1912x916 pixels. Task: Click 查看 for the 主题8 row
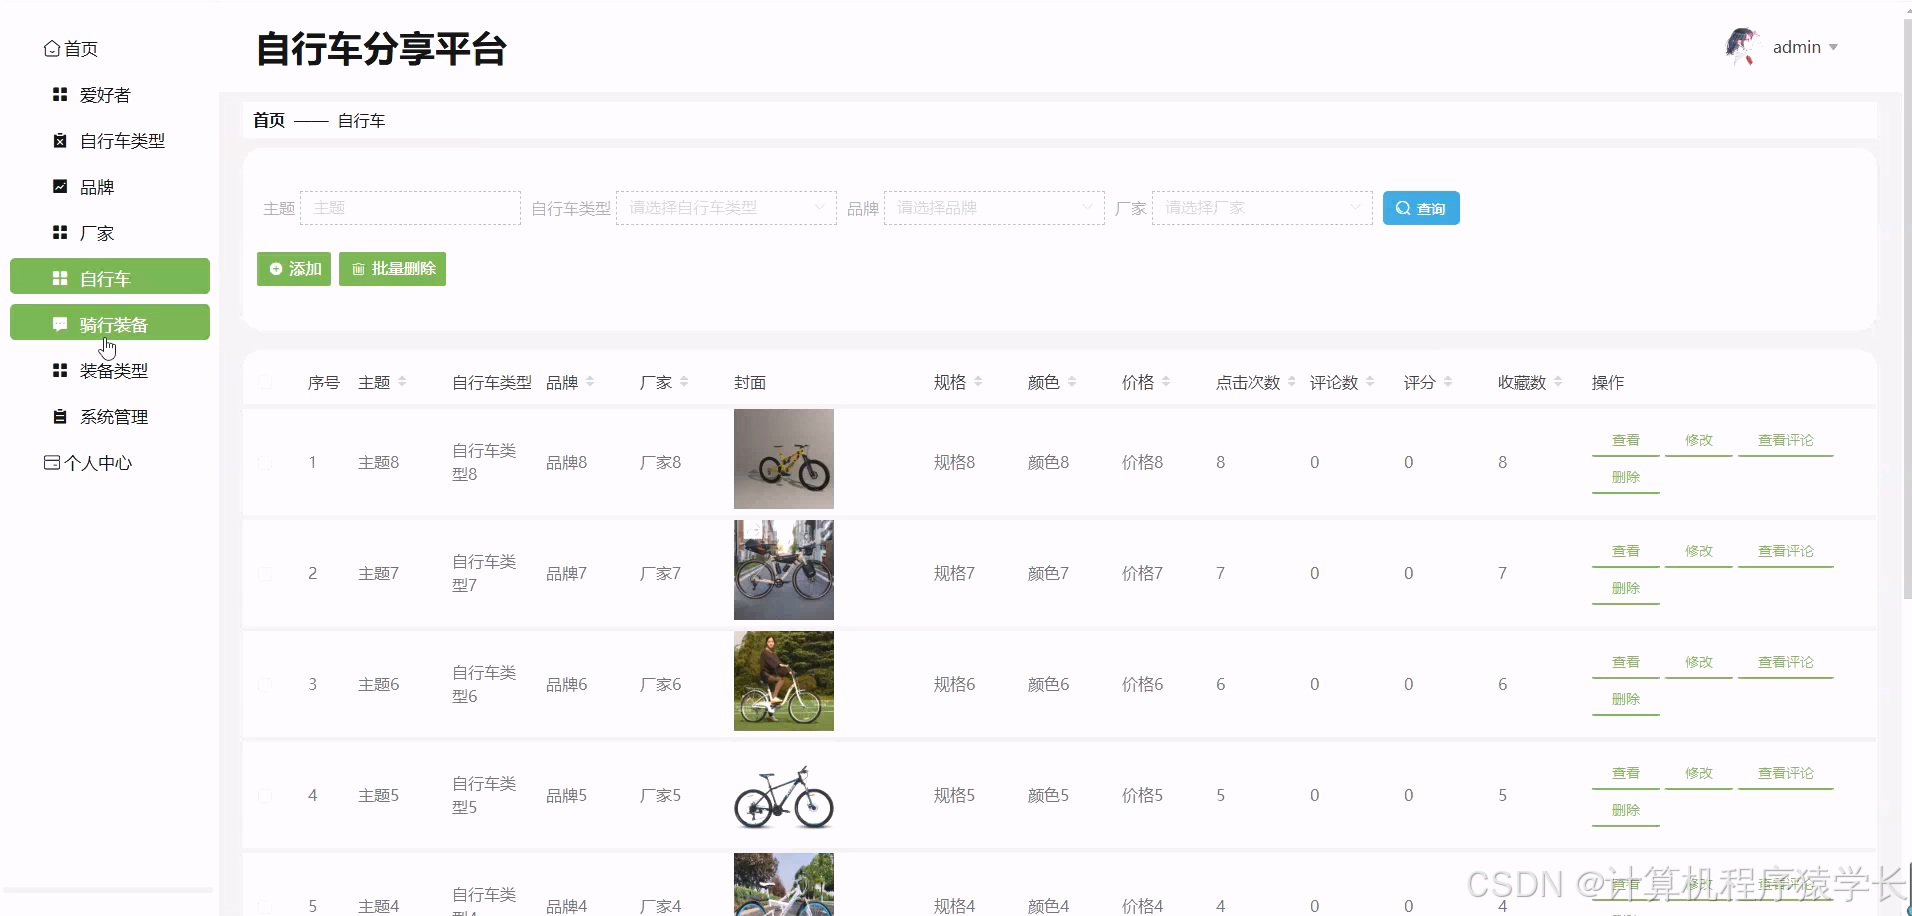coord(1625,440)
